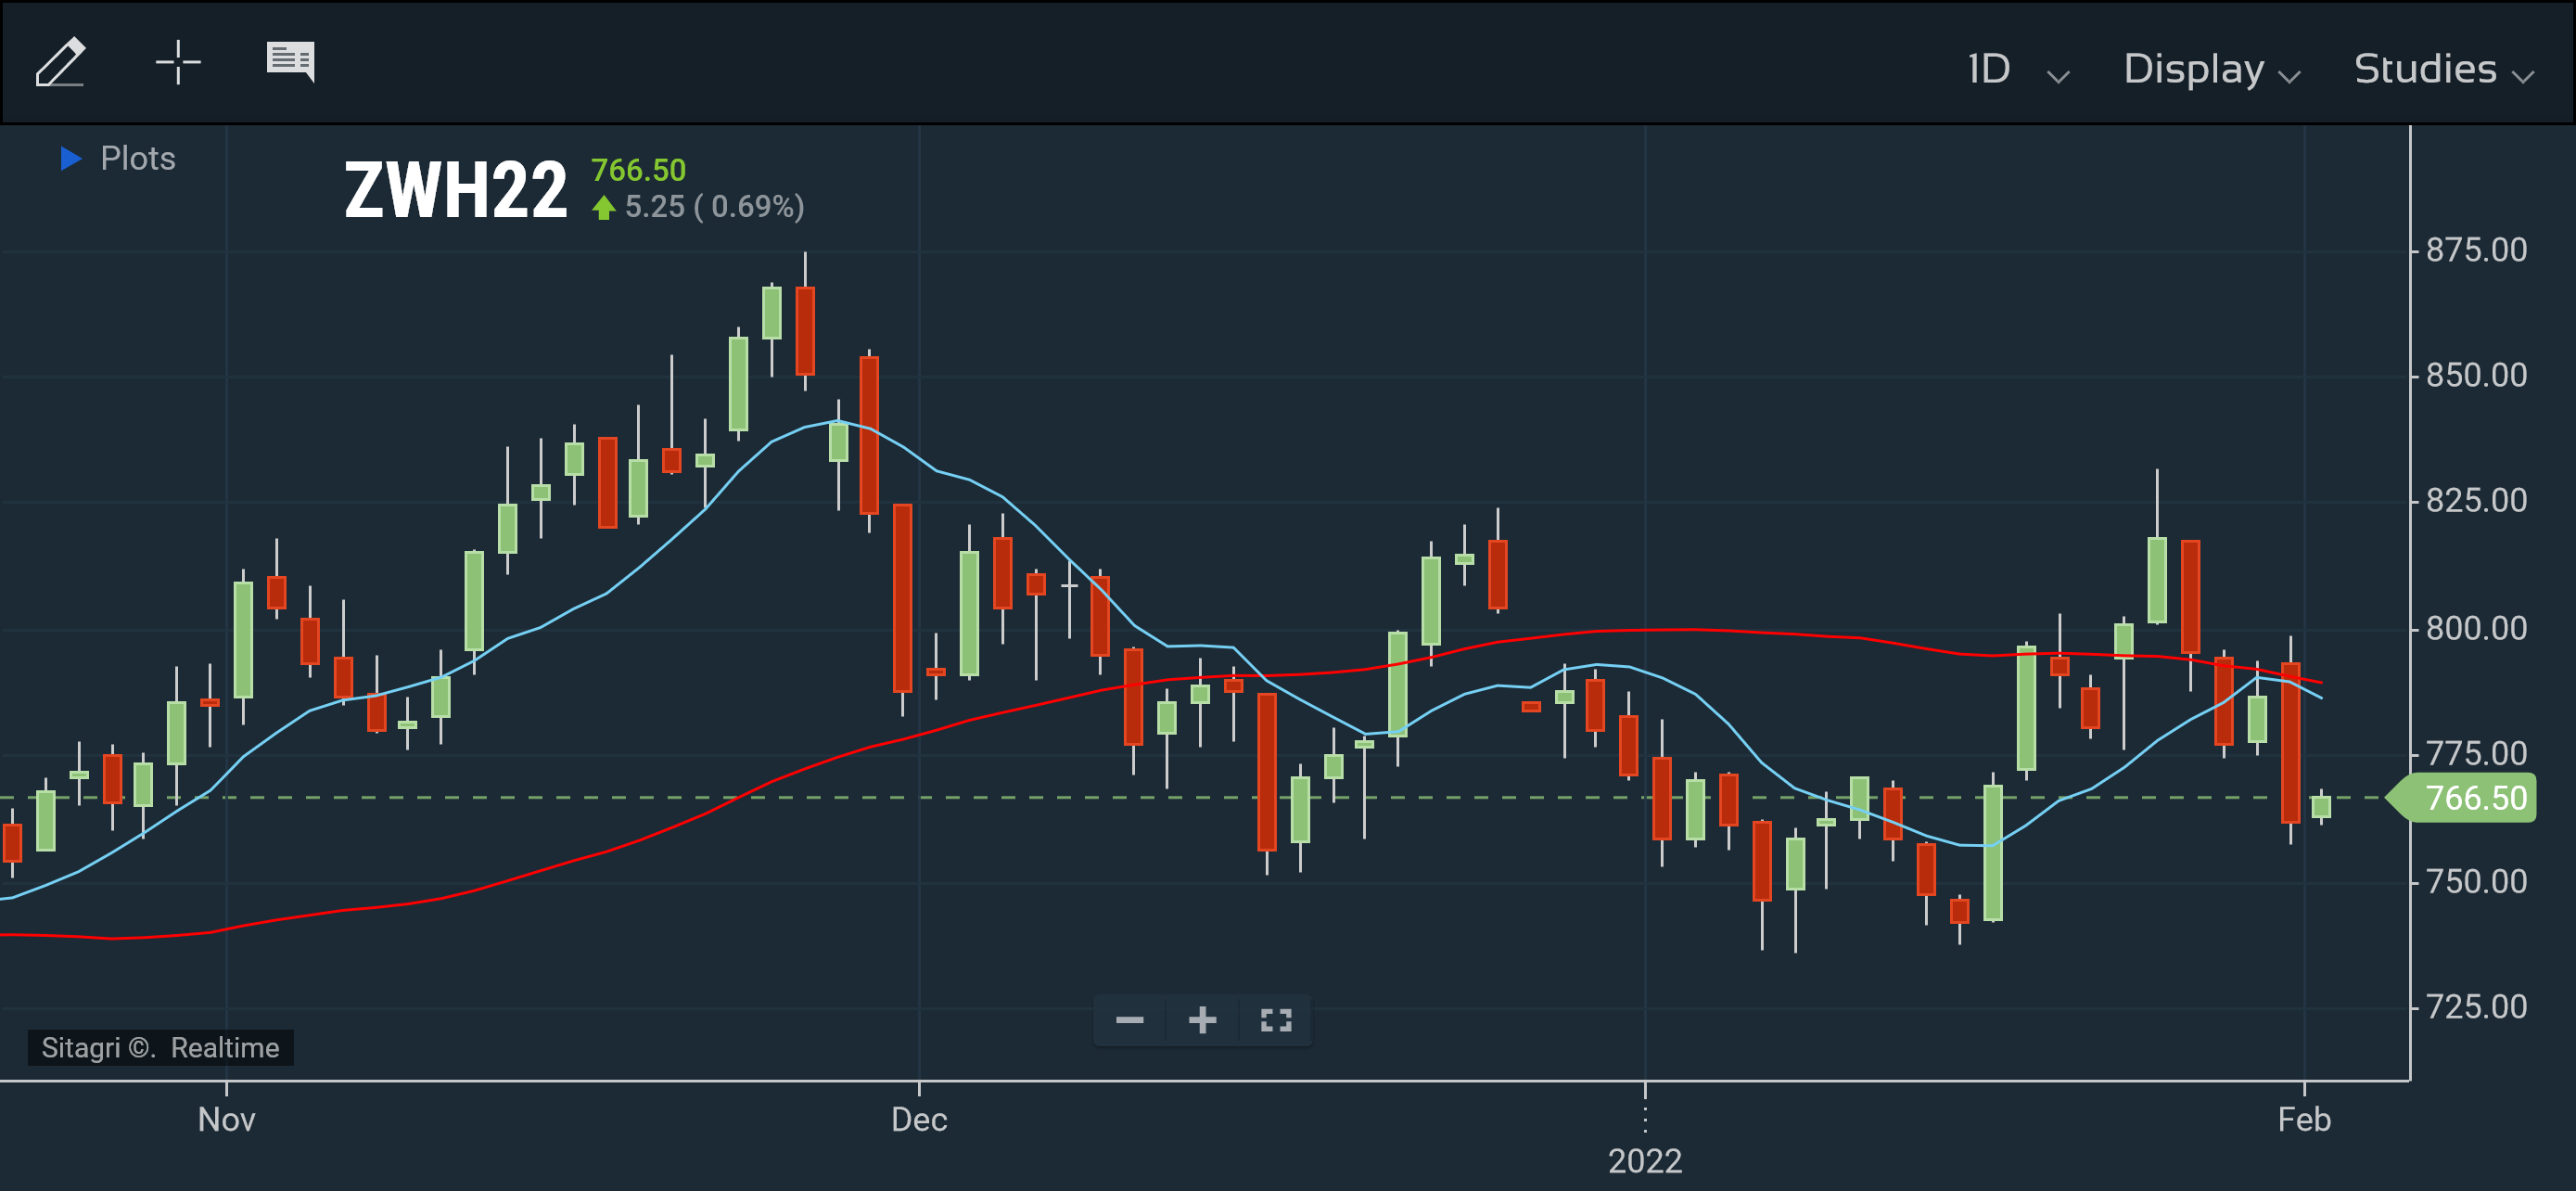Click the Sitagri Realtime label
2576x1191 pixels.
click(160, 1047)
